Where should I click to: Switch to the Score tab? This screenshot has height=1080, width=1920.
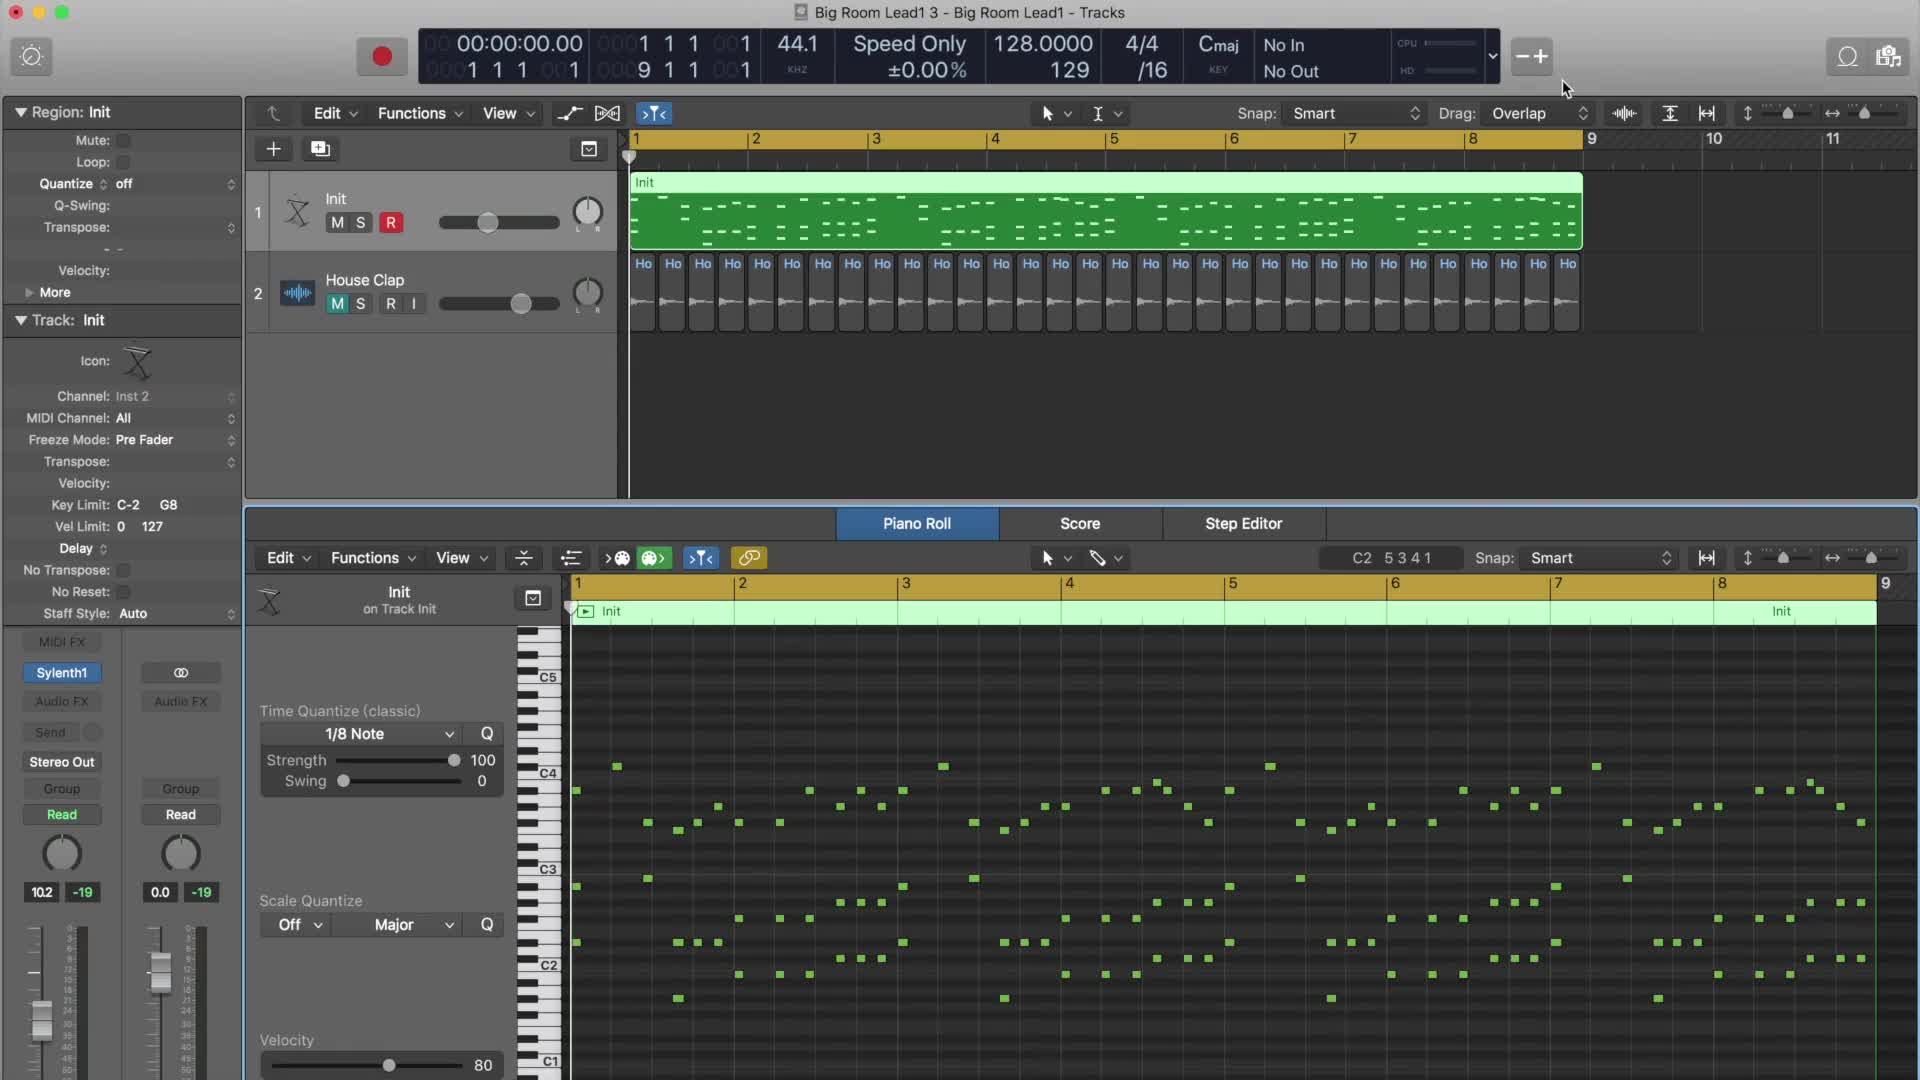(1080, 524)
